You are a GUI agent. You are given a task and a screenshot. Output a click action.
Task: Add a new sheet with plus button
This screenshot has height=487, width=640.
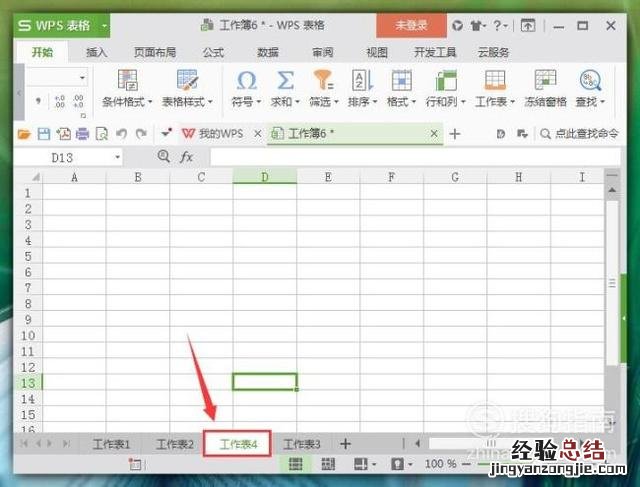tap(345, 444)
